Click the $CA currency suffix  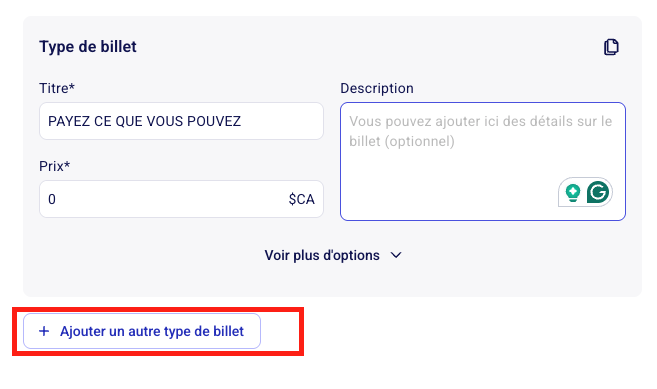pyautogui.click(x=301, y=199)
